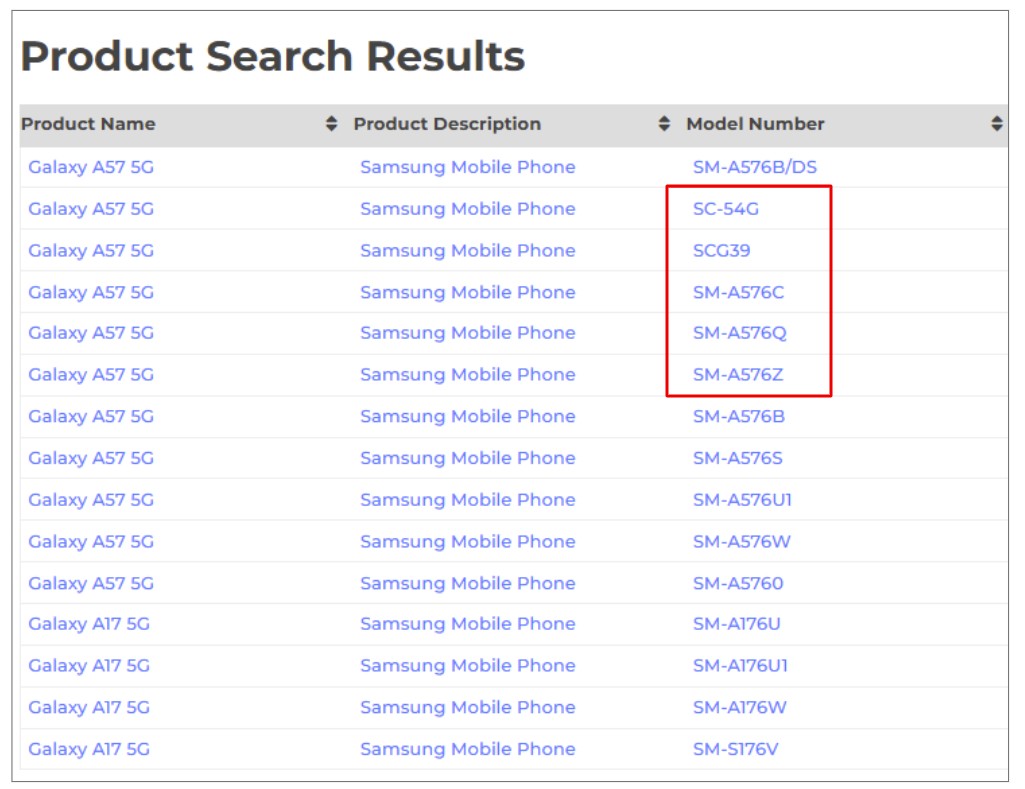Open Galaxy A57 5G link in SM-A576B row
Image resolution: width=1025 pixels, height=789 pixels.
(x=91, y=417)
